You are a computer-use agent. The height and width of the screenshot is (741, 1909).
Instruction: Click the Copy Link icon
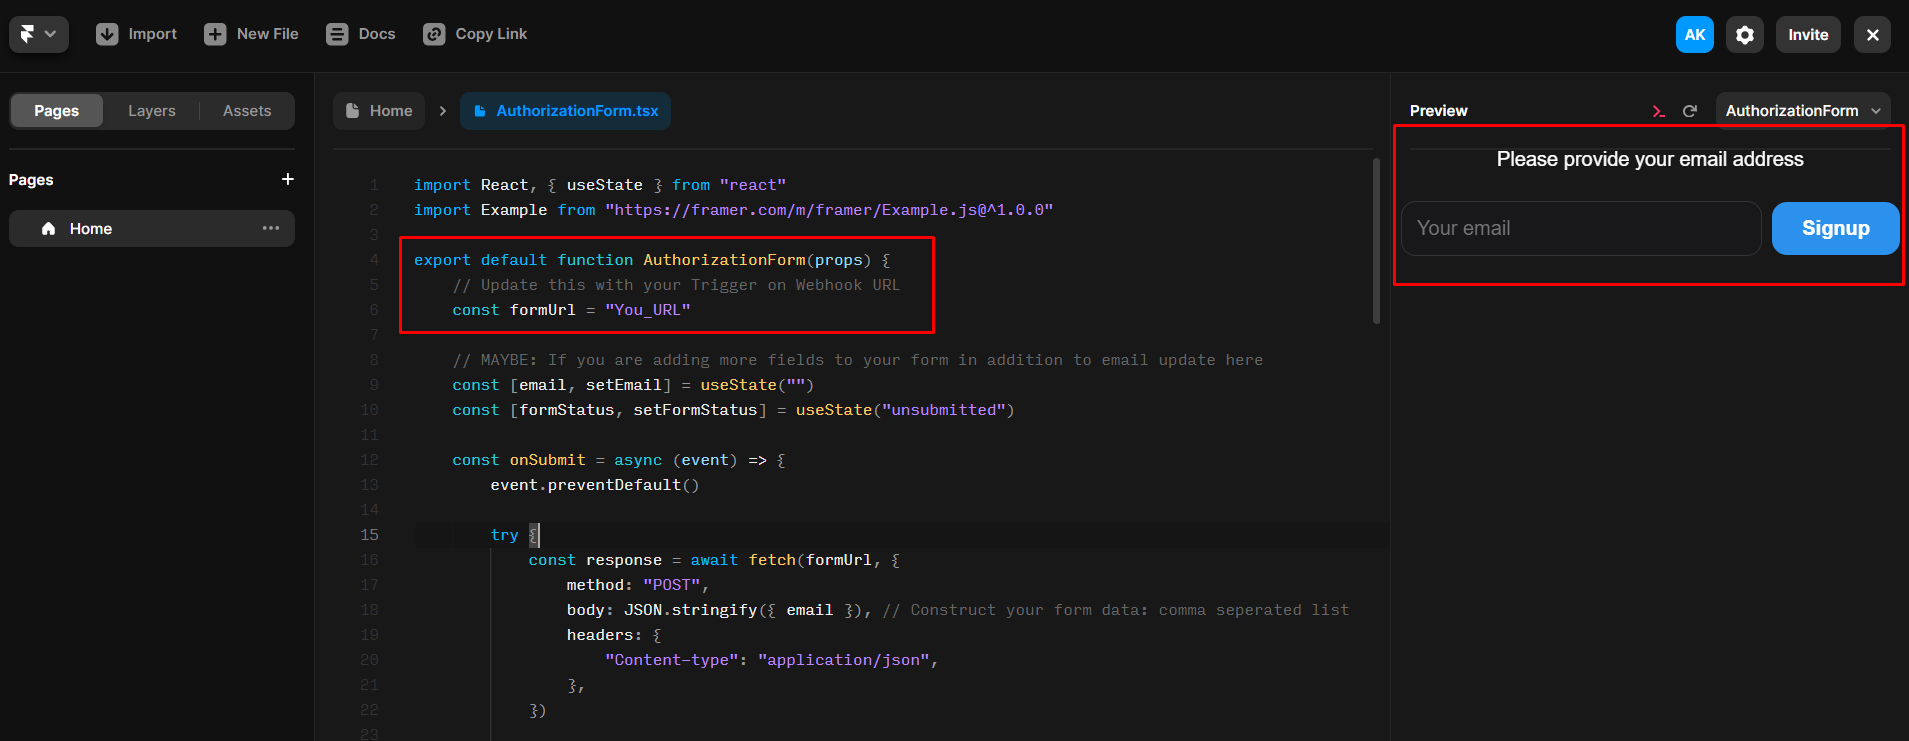pyautogui.click(x=434, y=34)
